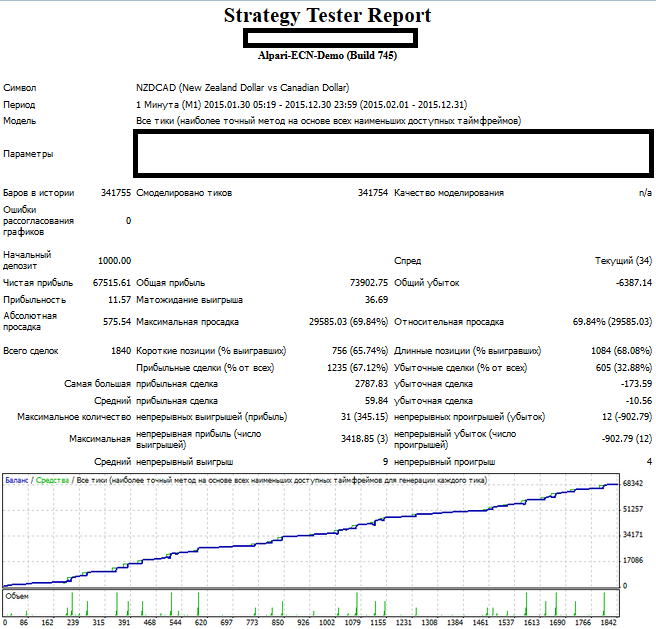The height and width of the screenshot is (629, 656).
Task: Click the Средства legend in chart
Action: [x=52, y=480]
